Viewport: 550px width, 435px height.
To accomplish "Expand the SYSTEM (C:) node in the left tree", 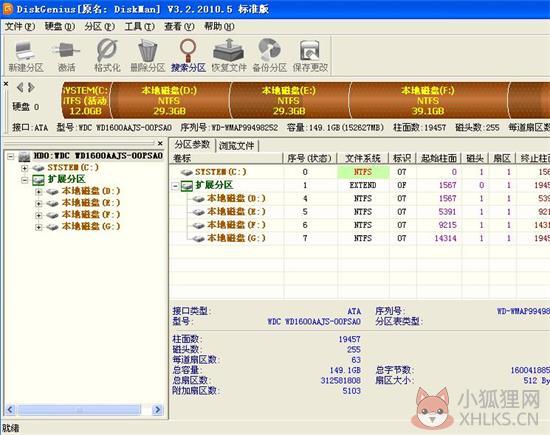I will pyautogui.click(x=24, y=168).
